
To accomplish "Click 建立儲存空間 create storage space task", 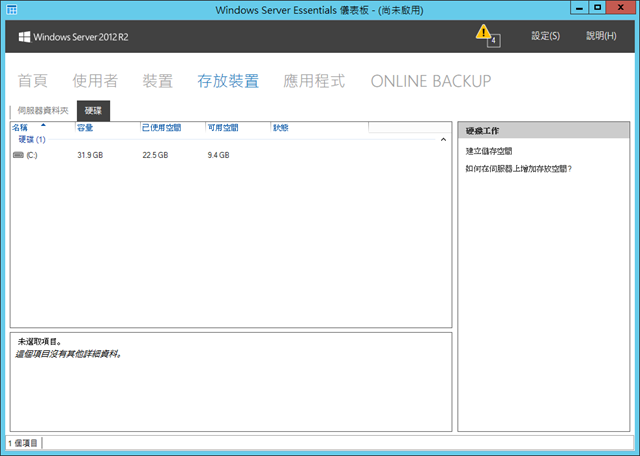I will point(489,151).
